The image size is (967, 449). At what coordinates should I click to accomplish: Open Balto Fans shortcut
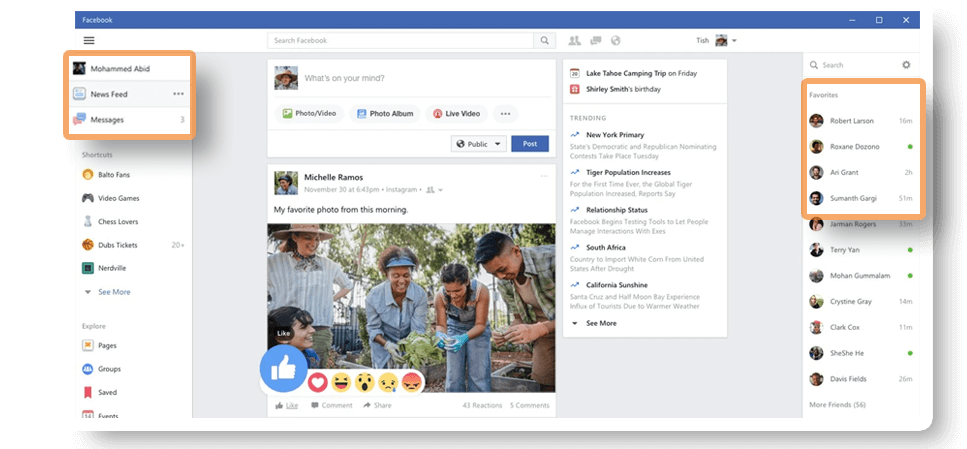tap(114, 175)
